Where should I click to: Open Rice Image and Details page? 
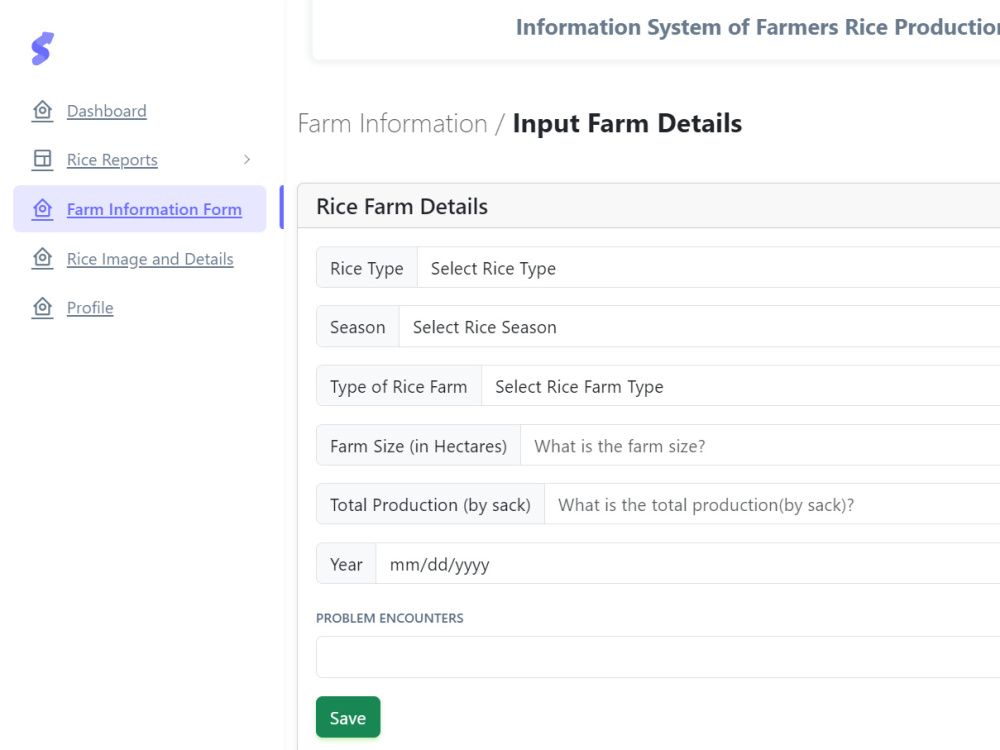coord(150,259)
